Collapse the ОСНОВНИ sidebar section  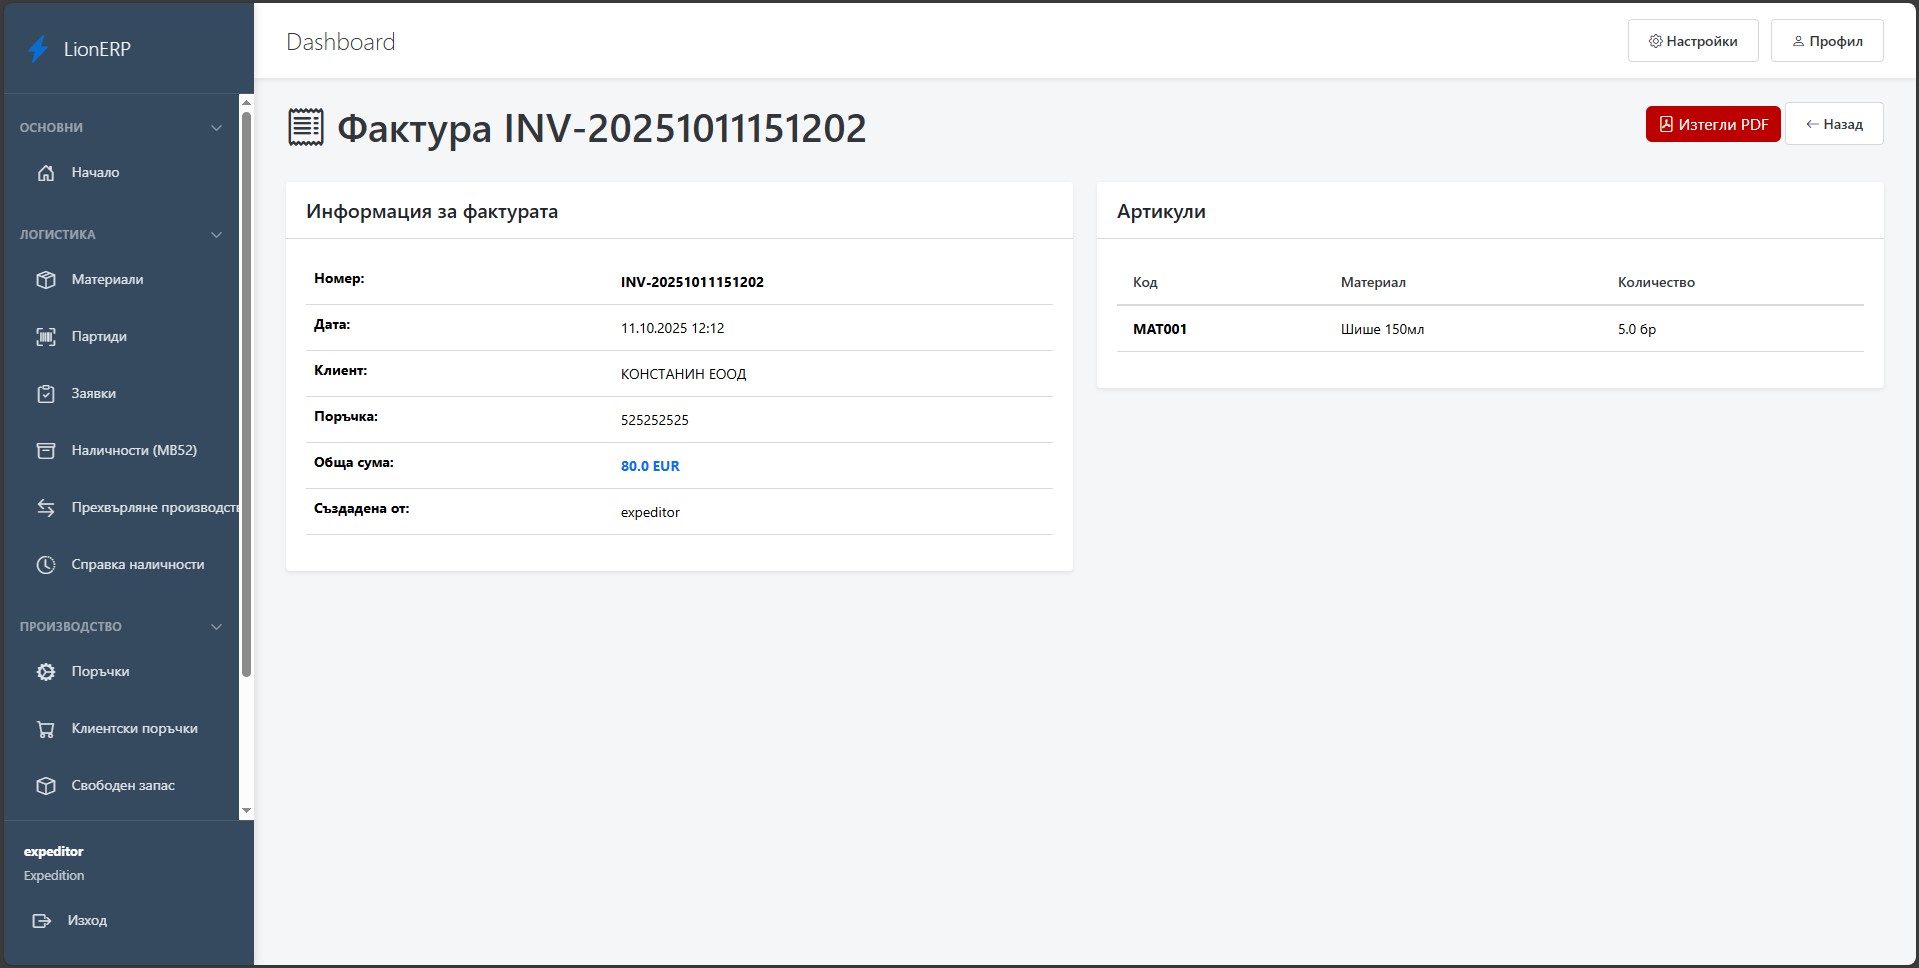coord(216,128)
